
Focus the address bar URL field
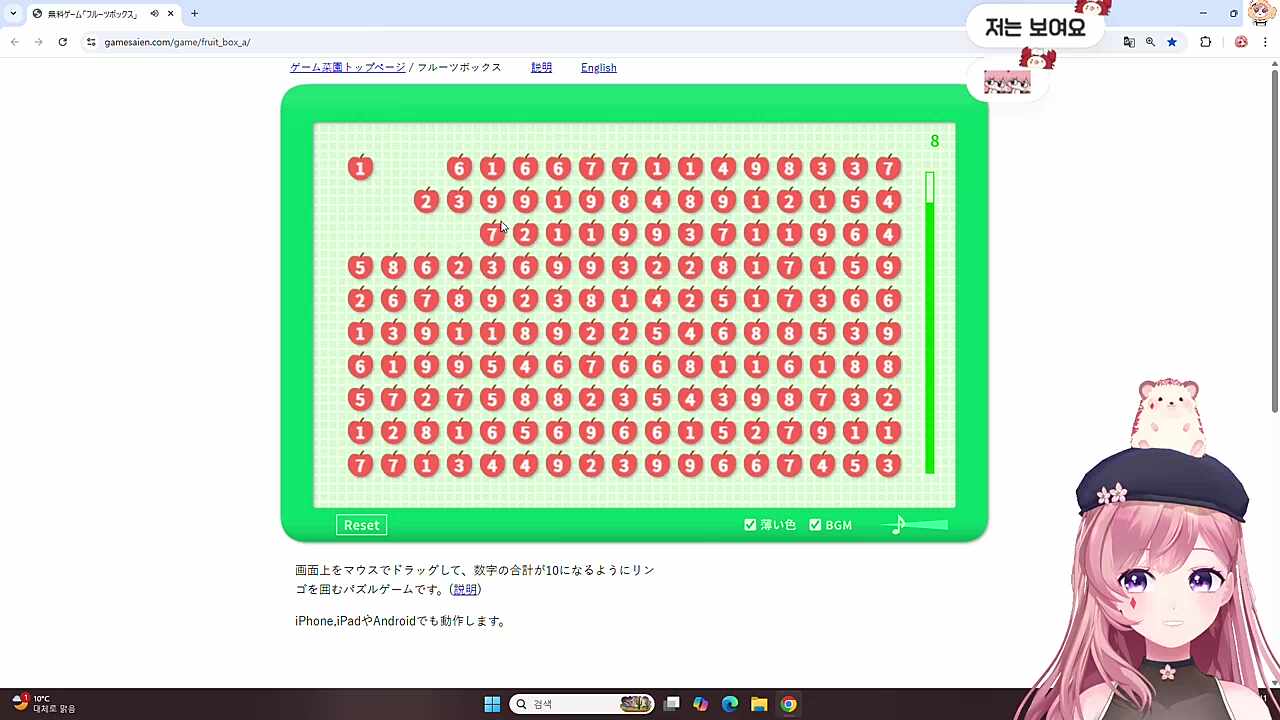tap(600, 42)
